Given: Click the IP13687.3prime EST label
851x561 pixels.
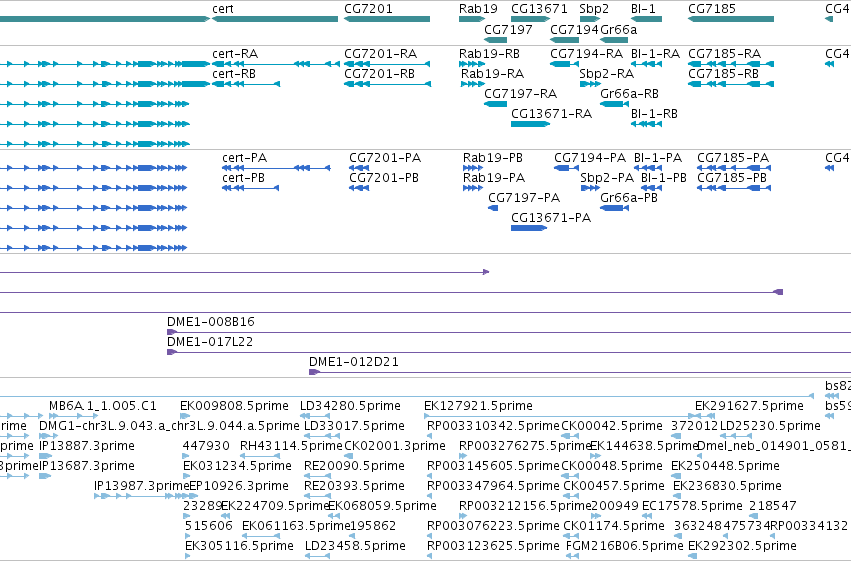Looking at the screenshot, I should click(87, 466).
